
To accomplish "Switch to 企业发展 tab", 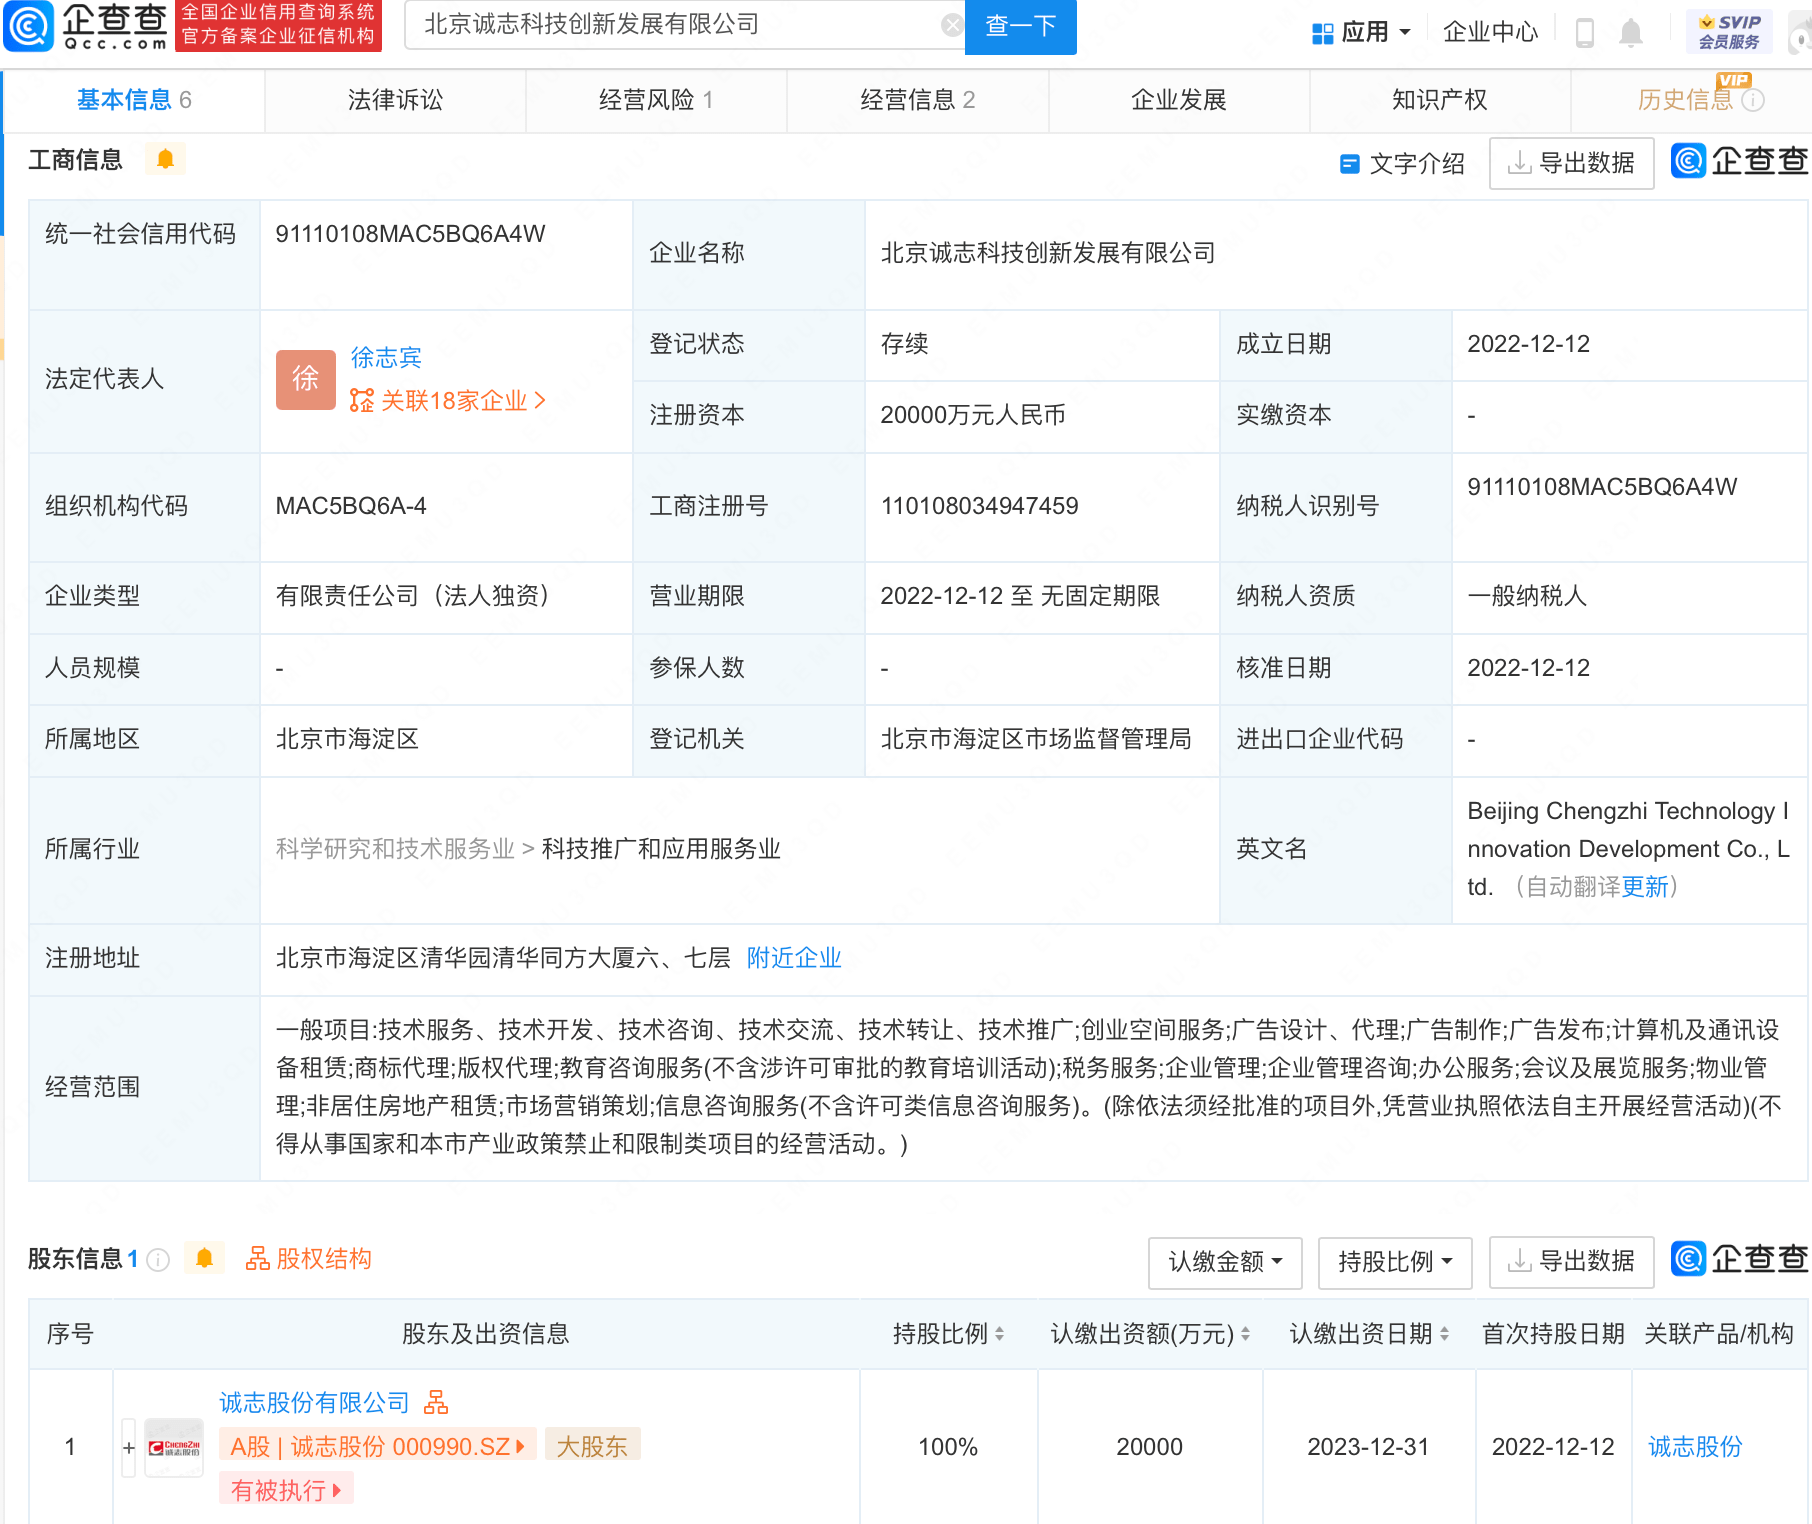I will tap(1178, 100).
